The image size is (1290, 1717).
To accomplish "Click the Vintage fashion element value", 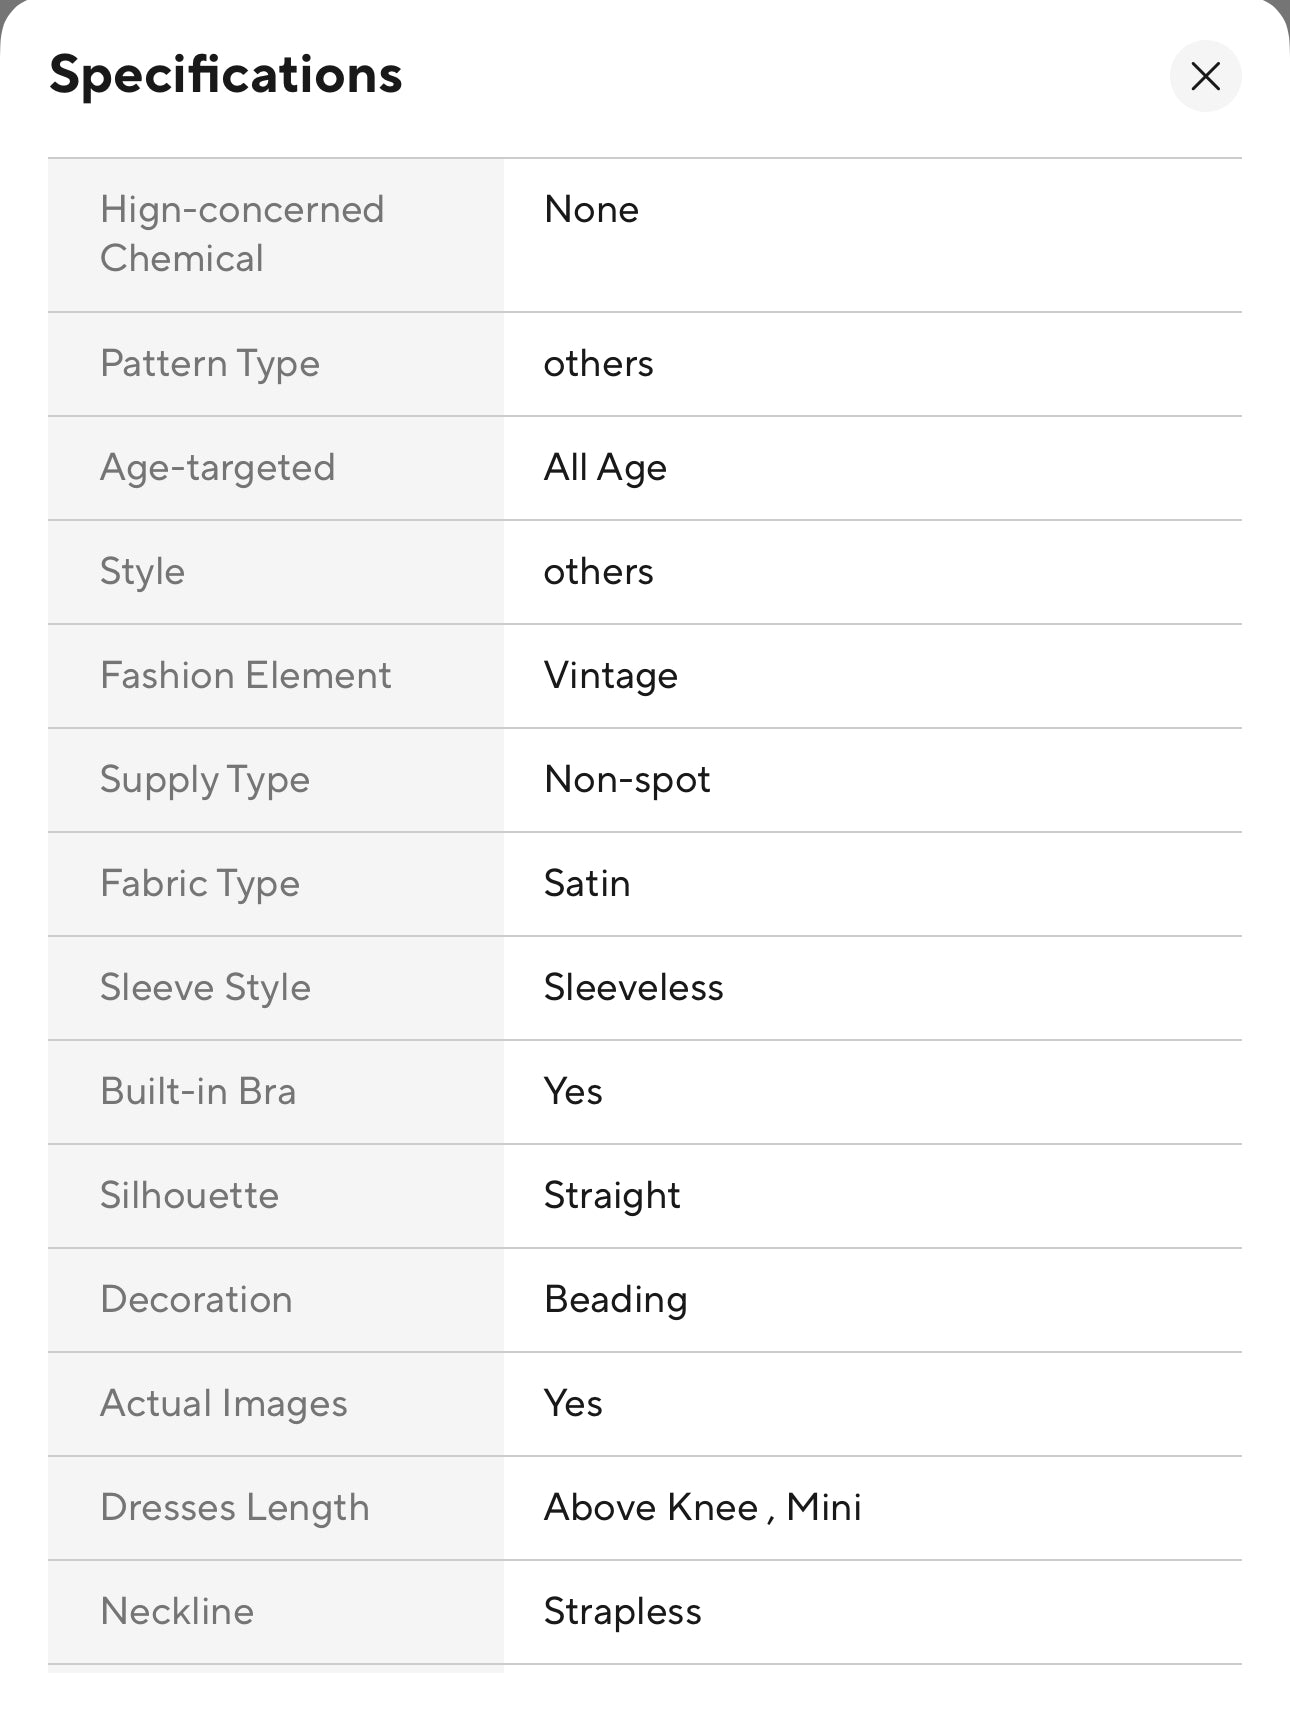I will 611,676.
